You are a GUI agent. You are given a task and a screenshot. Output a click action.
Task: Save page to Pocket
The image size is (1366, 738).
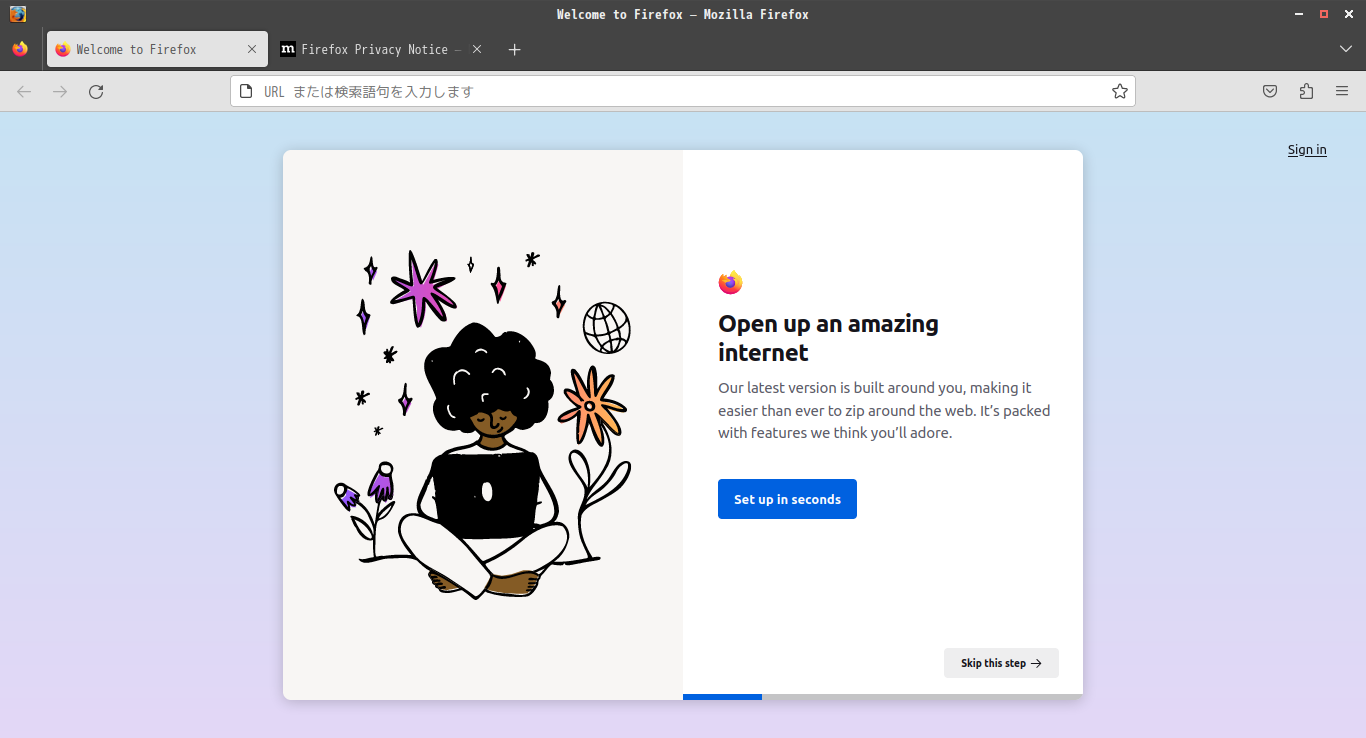(x=1270, y=92)
